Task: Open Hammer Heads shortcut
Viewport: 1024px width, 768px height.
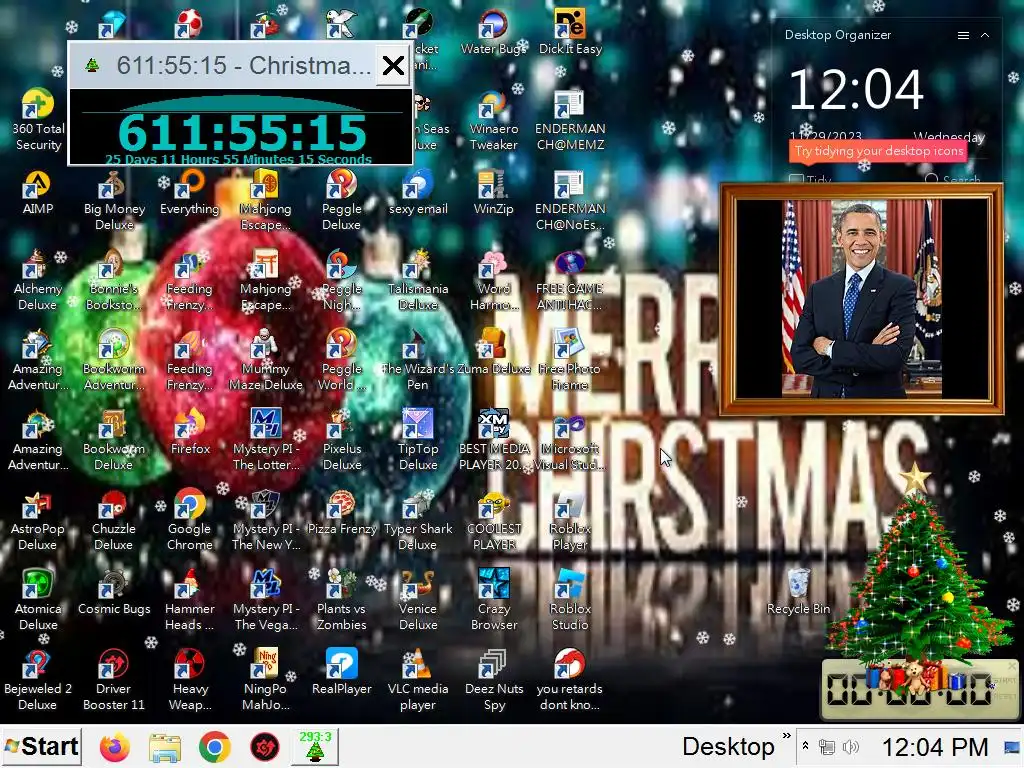Action: click(189, 600)
